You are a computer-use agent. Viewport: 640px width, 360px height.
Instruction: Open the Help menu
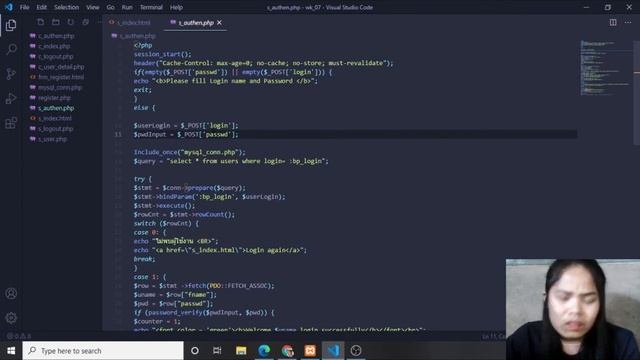click(x=176, y=7)
